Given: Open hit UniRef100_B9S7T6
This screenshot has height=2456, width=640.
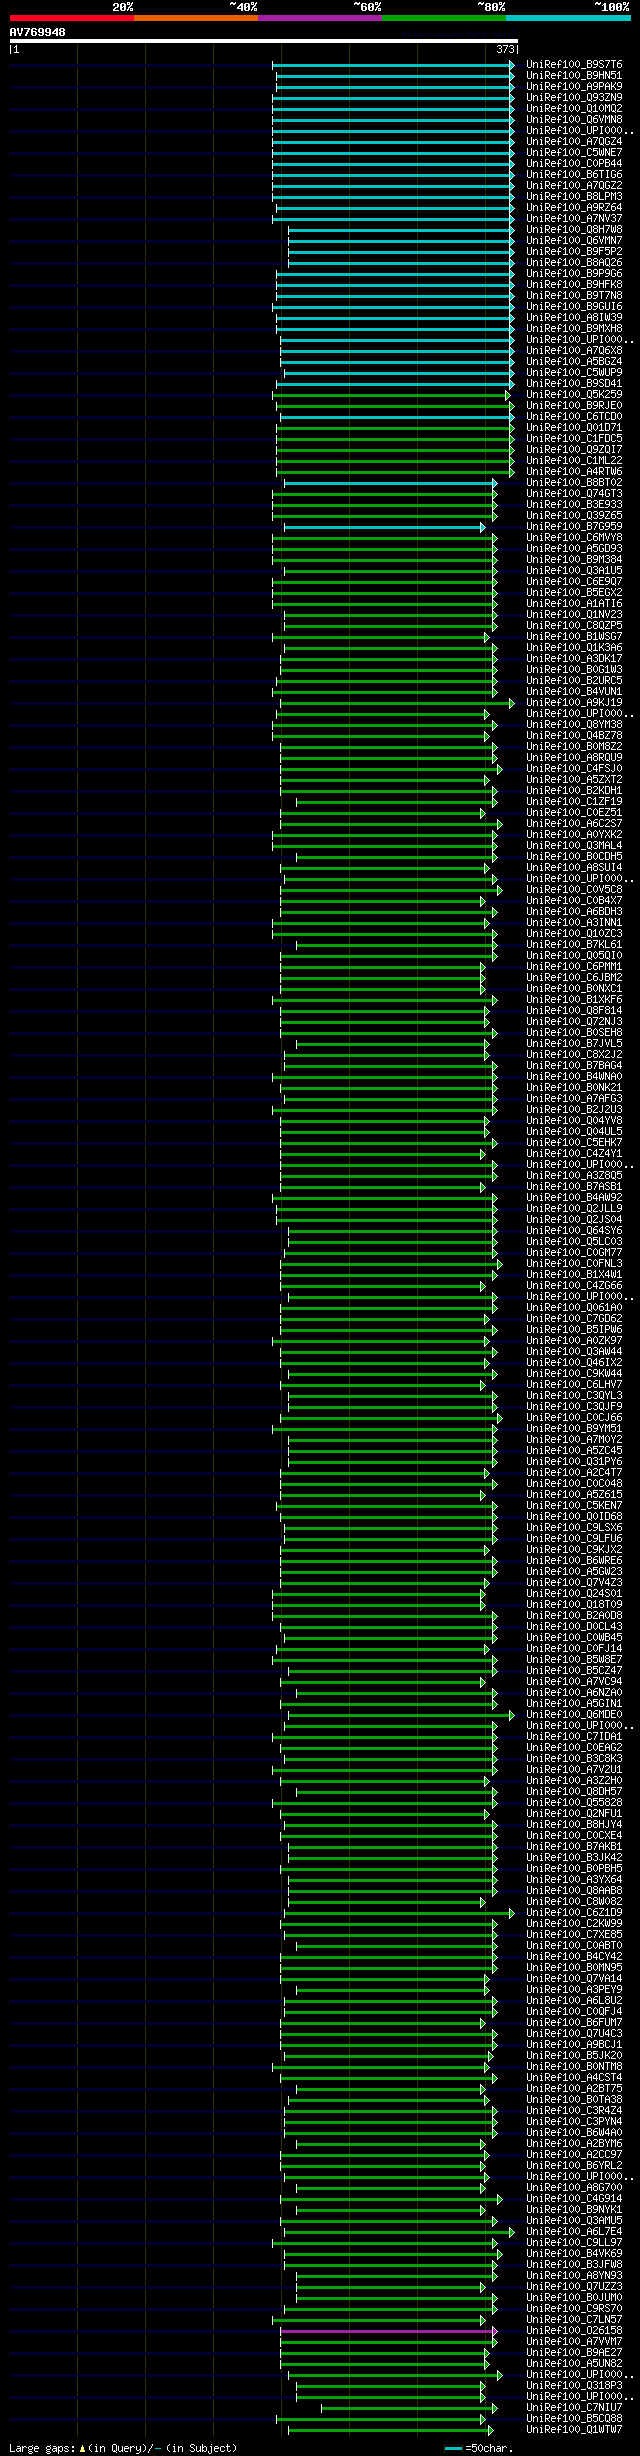Looking at the screenshot, I should pyautogui.click(x=574, y=65).
